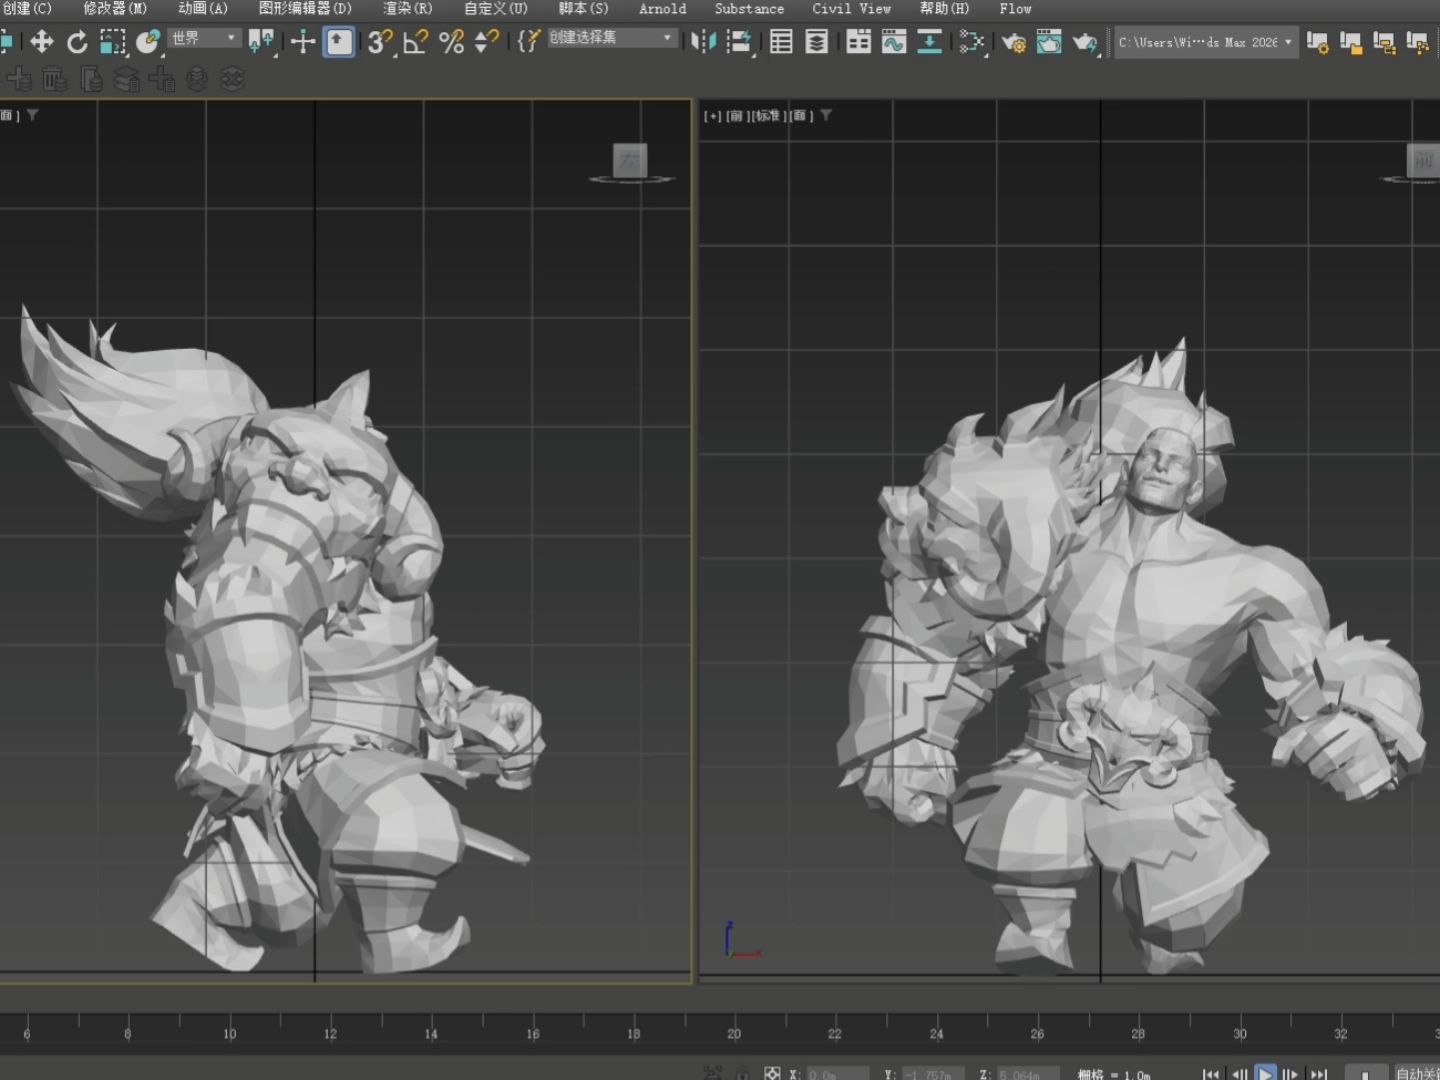Click the Dope Sheet download-arrow icon
Screen dimensions: 1440x1080
click(929, 42)
